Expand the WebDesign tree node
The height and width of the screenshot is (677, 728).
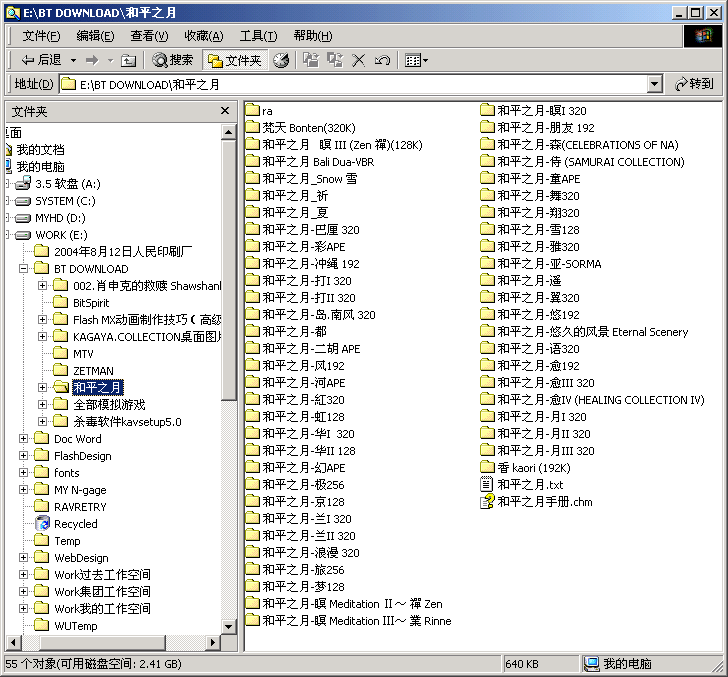point(23,558)
